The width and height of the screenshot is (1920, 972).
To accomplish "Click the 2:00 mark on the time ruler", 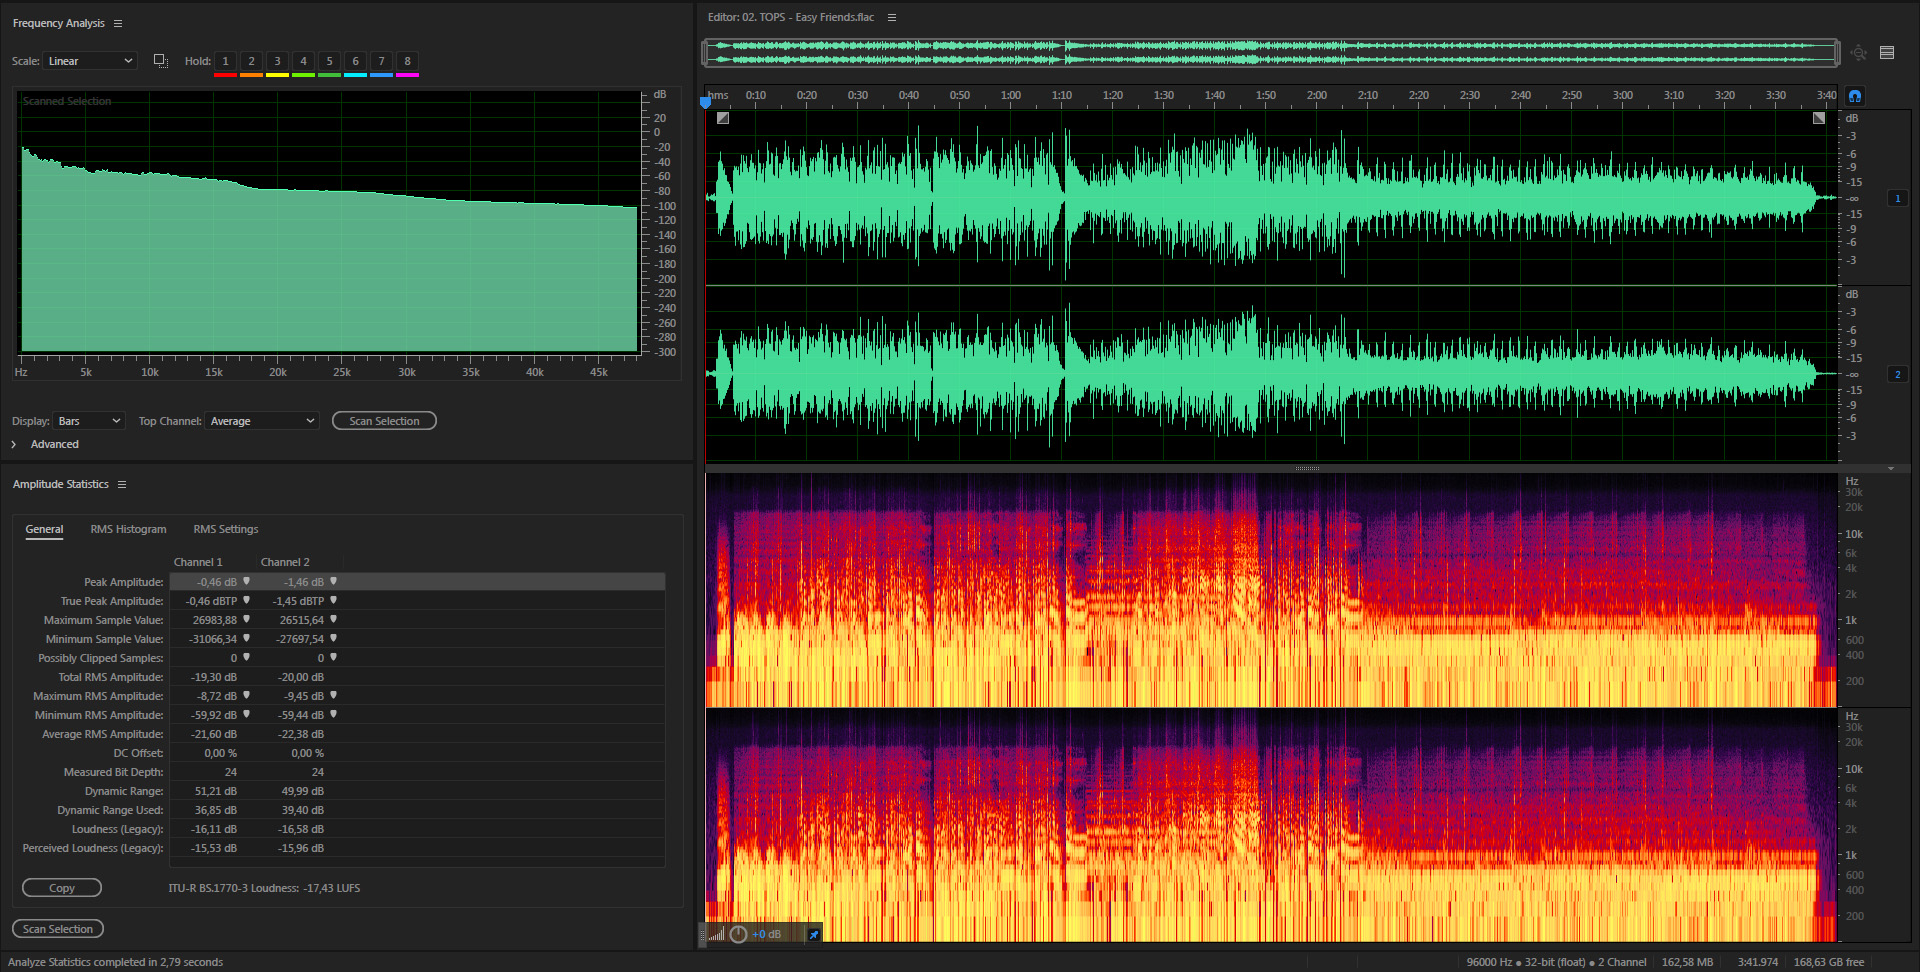I will [x=1317, y=96].
